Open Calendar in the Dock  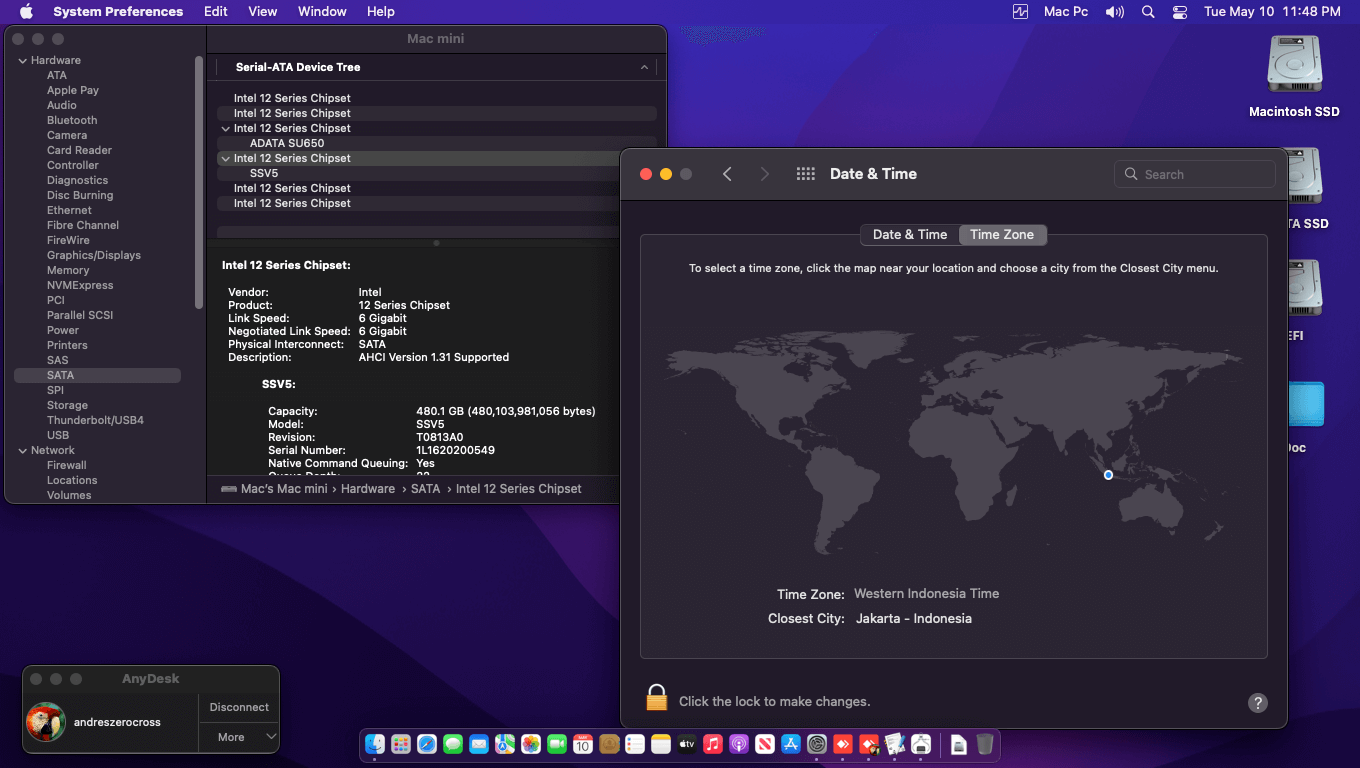pyautogui.click(x=583, y=744)
